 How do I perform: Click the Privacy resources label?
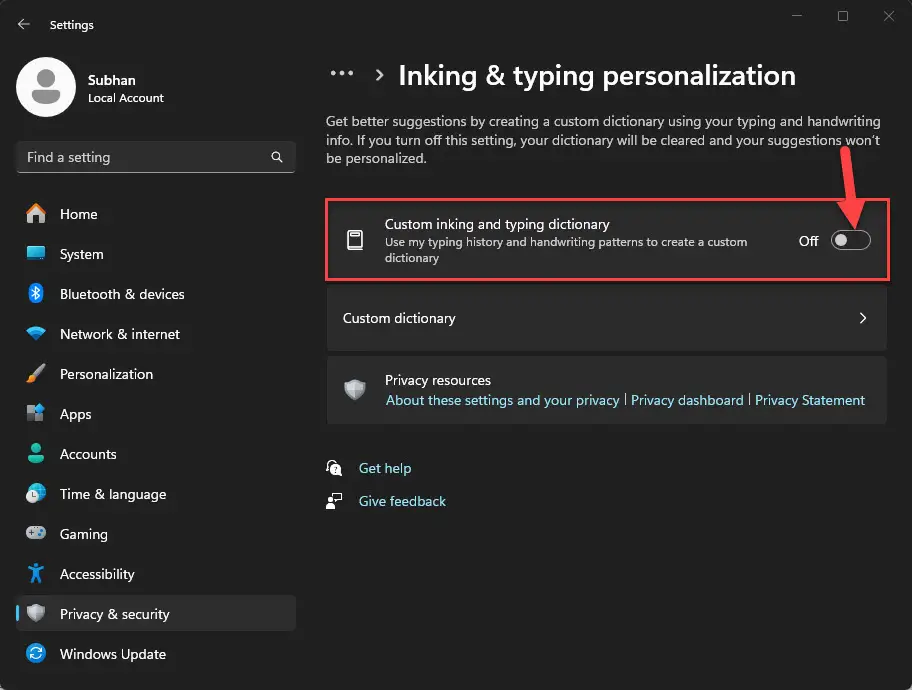tap(438, 380)
